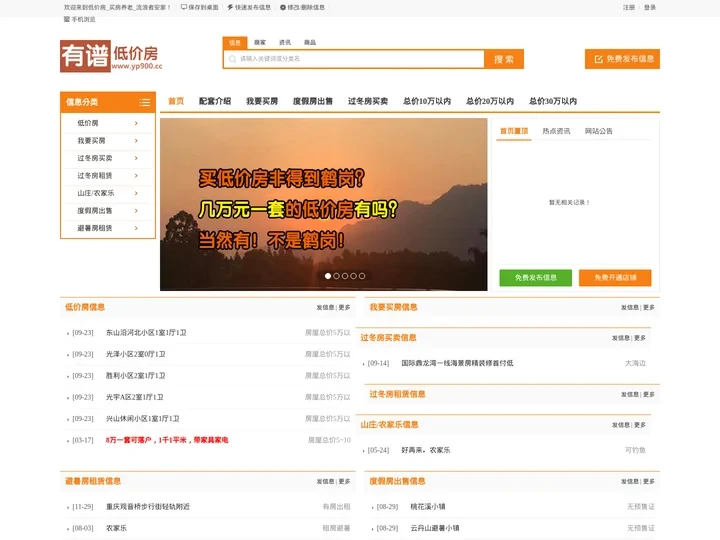
Task: Click the 修改/删除信息 icon in top bar
Action: [283, 7]
